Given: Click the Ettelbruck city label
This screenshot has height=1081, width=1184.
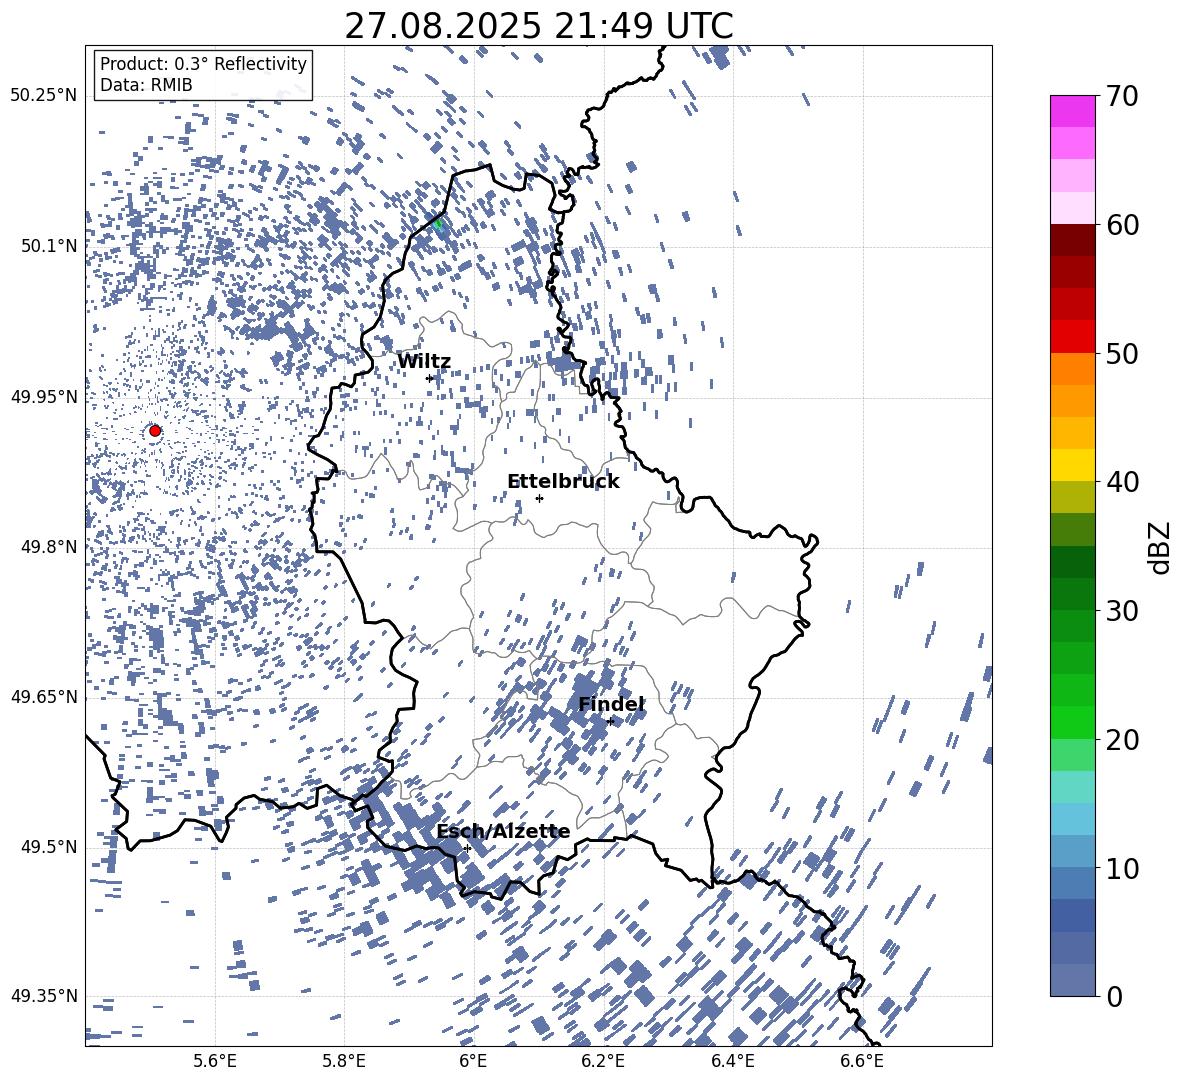Looking at the screenshot, I should (x=563, y=482).
